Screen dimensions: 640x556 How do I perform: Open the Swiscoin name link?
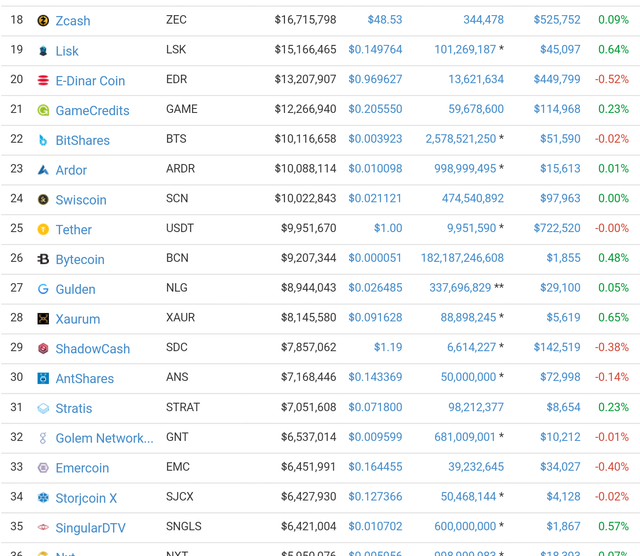81,200
